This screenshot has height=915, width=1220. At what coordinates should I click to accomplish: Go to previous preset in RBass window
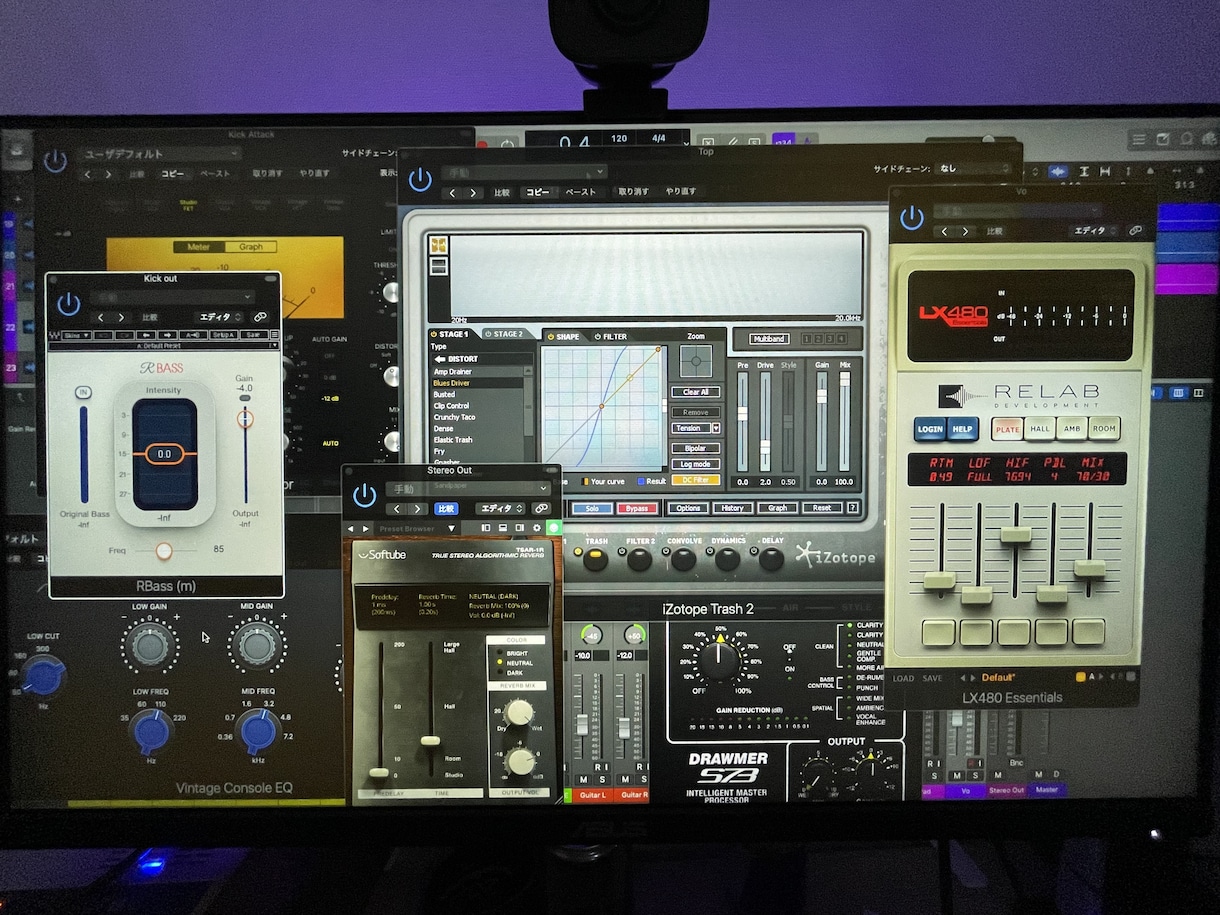coord(100,317)
